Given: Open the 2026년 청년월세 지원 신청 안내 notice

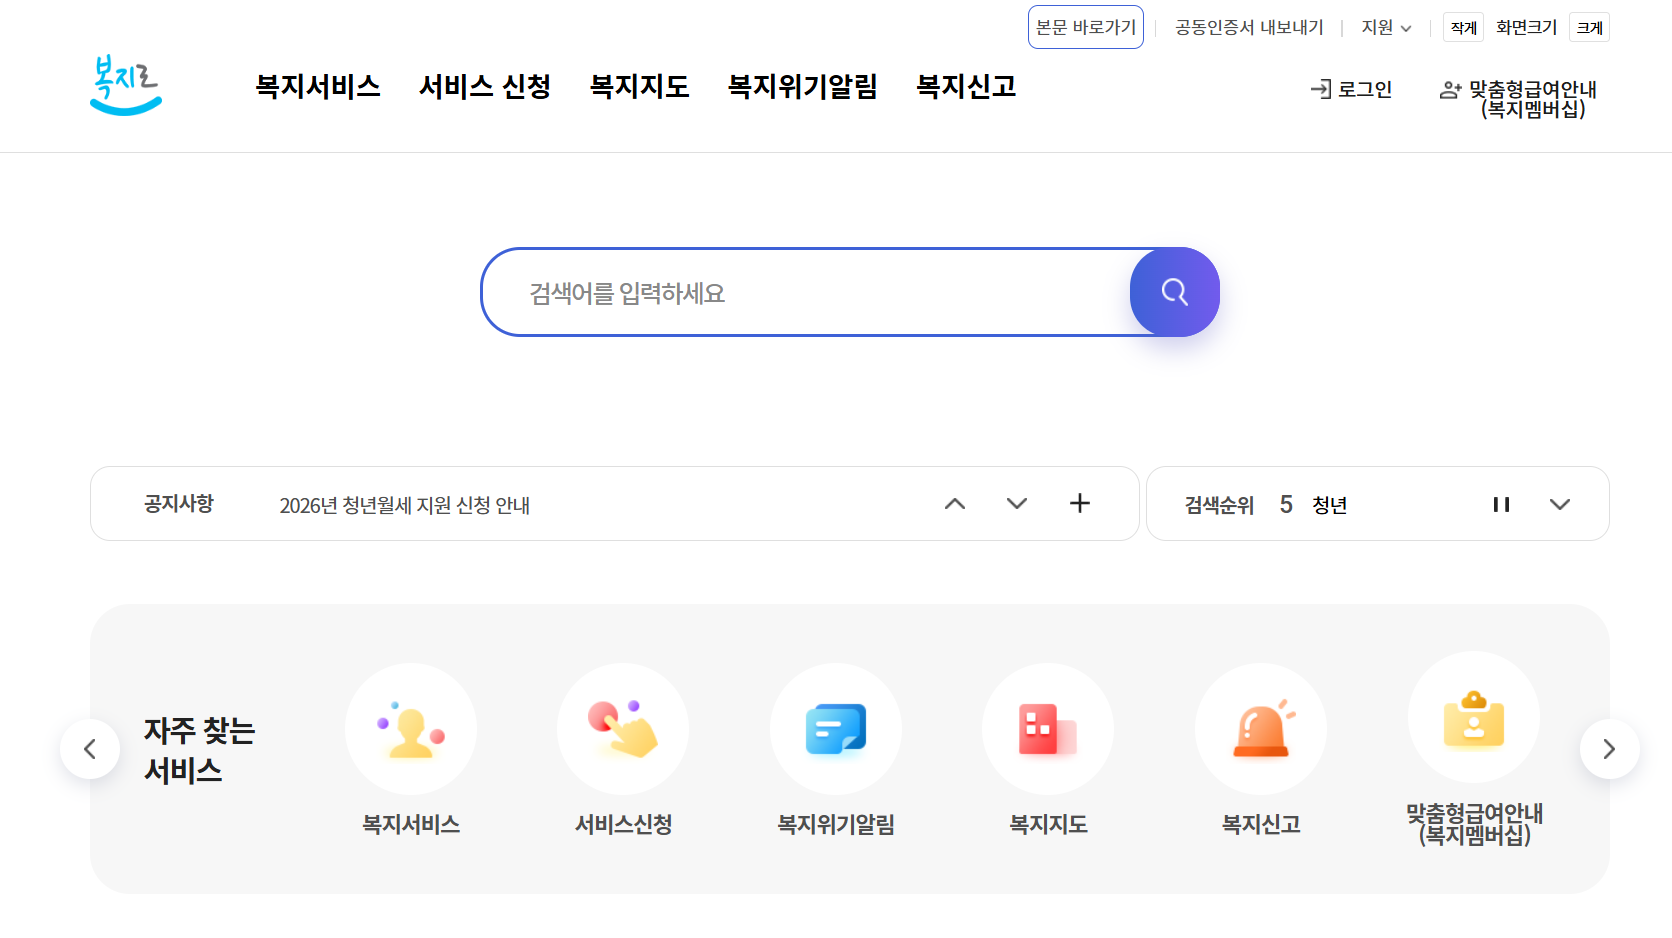Looking at the screenshot, I should pos(405,505).
